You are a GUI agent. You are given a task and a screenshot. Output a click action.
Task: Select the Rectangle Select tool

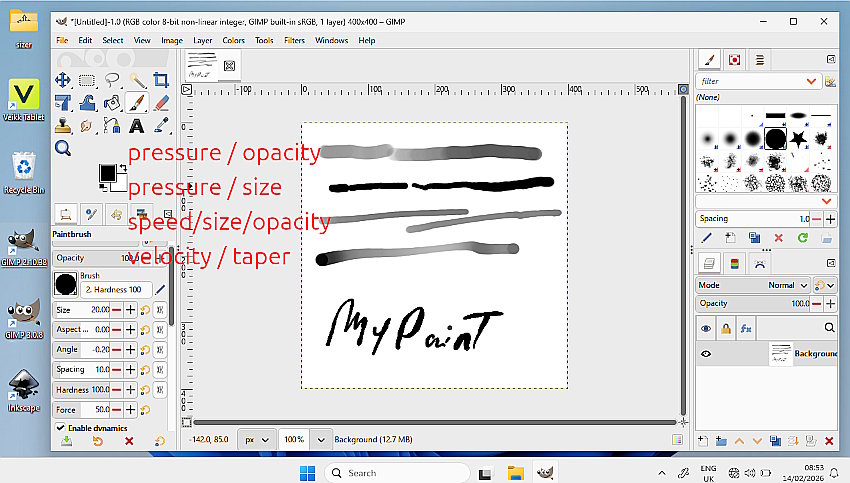pyautogui.click(x=87, y=80)
